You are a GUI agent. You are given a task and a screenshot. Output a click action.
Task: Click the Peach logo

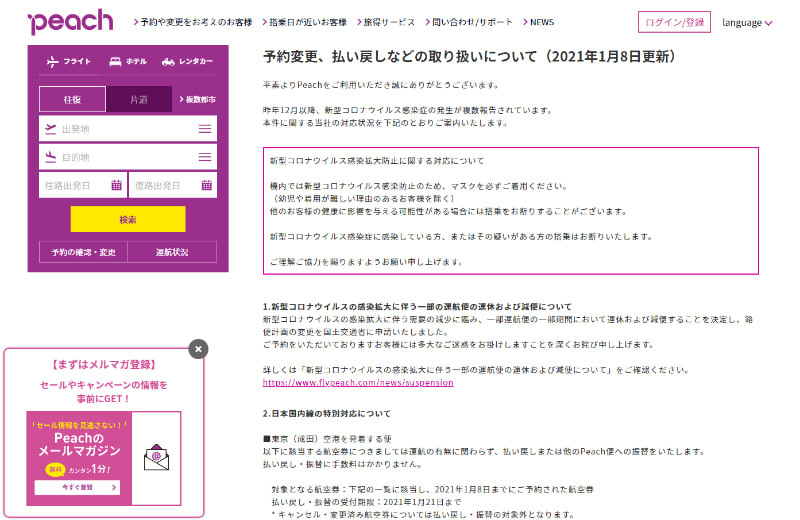(70, 22)
